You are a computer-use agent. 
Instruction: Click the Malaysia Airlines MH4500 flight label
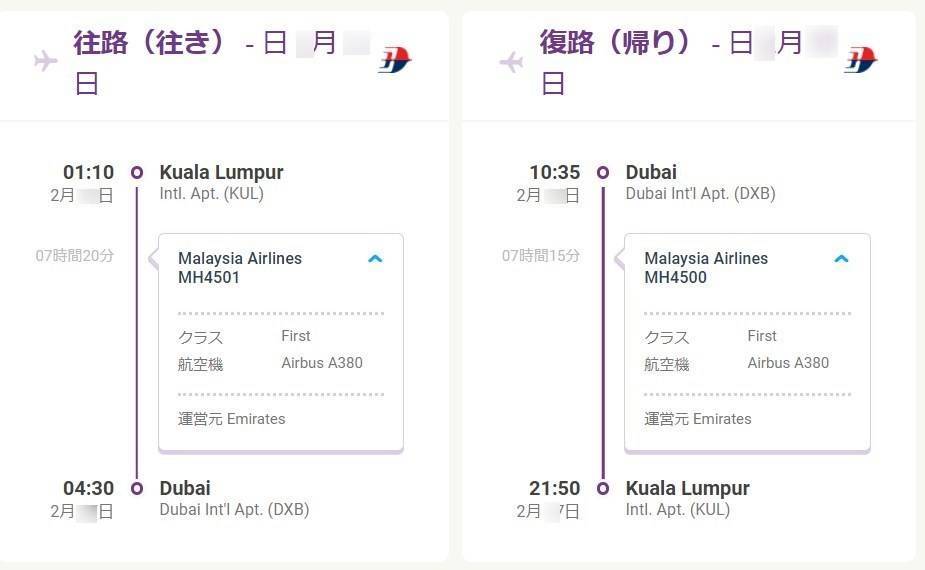tap(706, 268)
